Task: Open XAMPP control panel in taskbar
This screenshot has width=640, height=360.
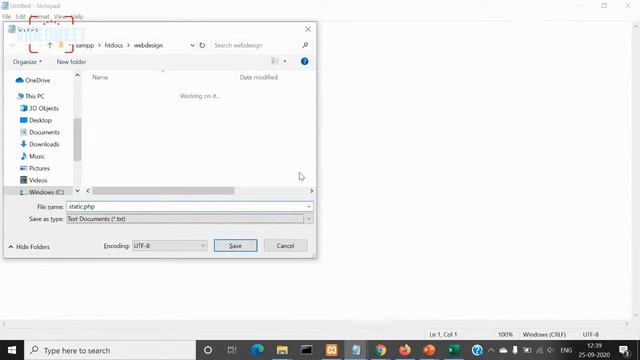Action: click(331, 350)
